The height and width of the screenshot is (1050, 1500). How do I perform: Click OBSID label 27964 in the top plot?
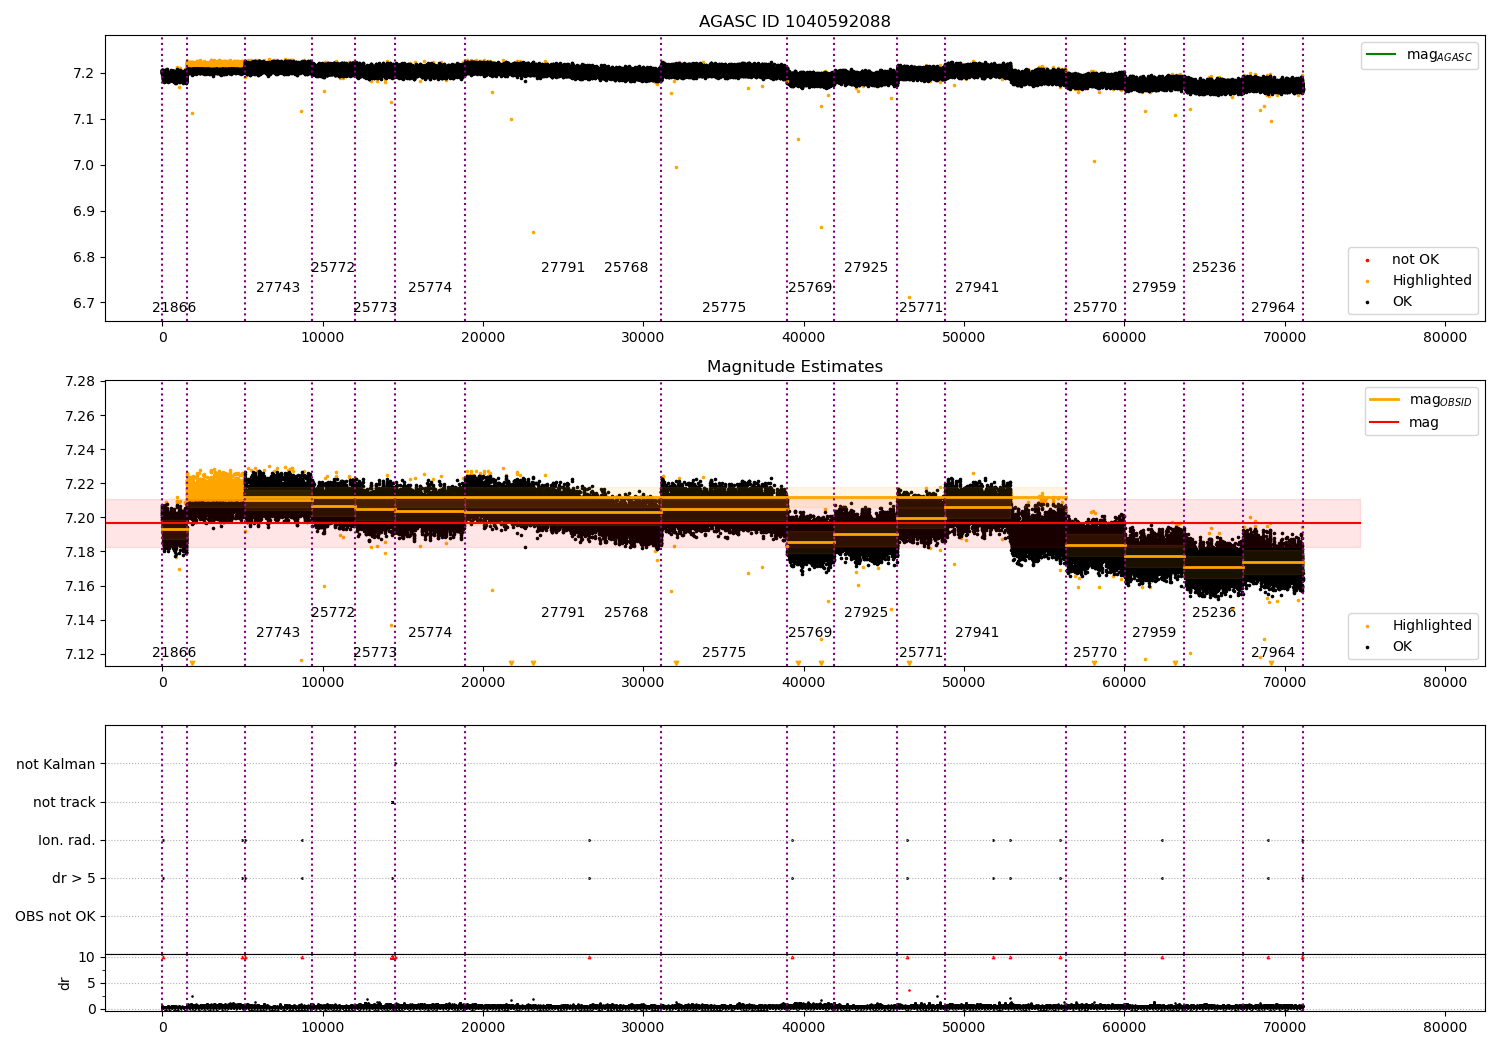(x=1273, y=308)
